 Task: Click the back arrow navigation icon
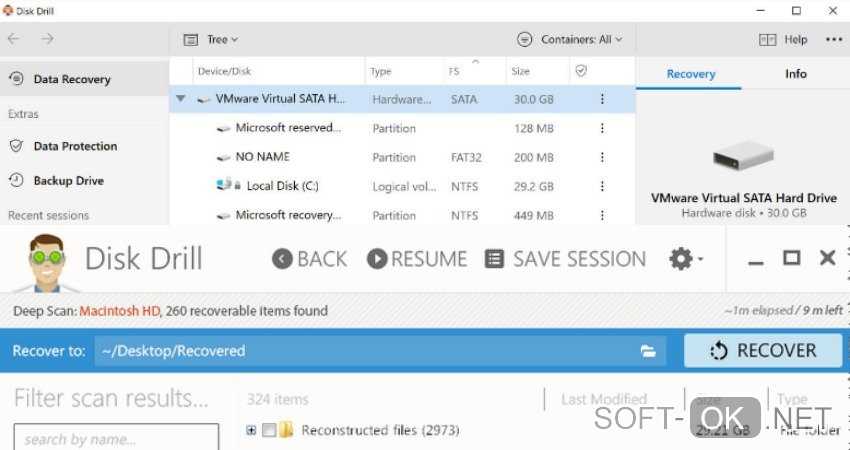tap(13, 39)
